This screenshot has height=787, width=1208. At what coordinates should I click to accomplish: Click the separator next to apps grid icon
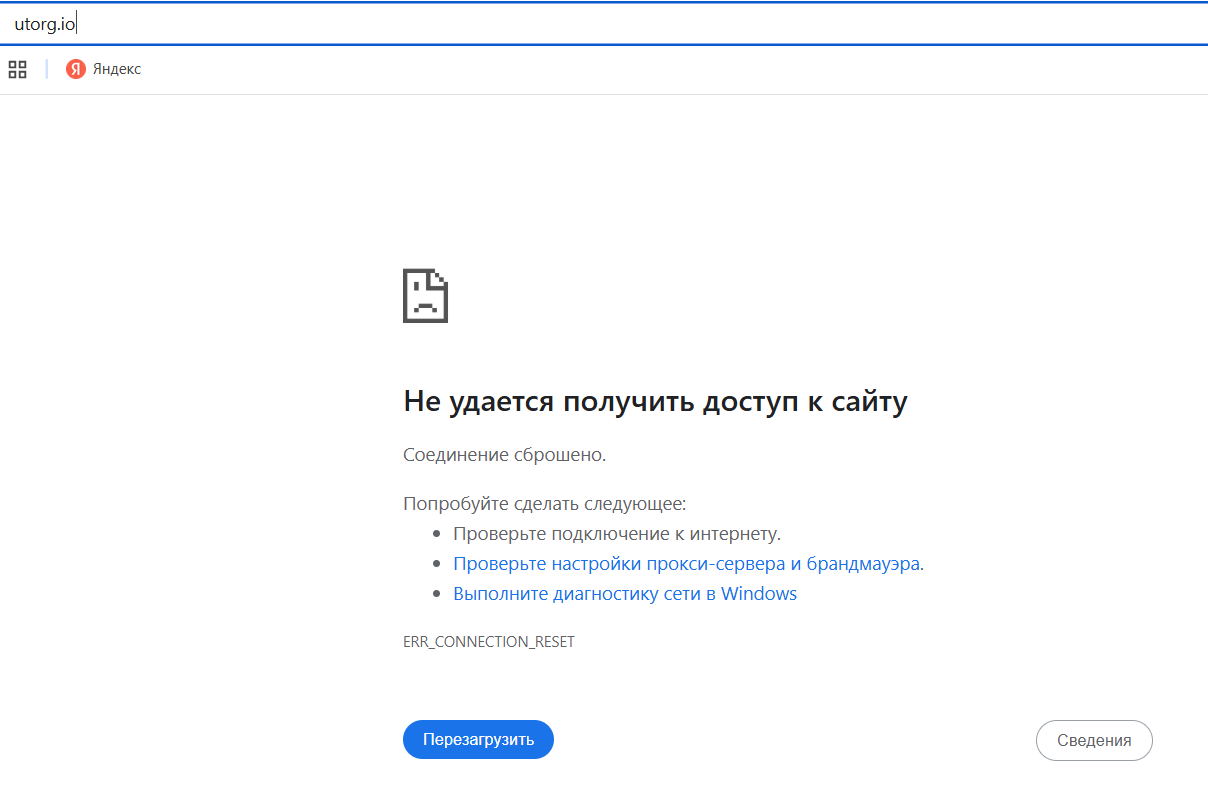pos(46,69)
